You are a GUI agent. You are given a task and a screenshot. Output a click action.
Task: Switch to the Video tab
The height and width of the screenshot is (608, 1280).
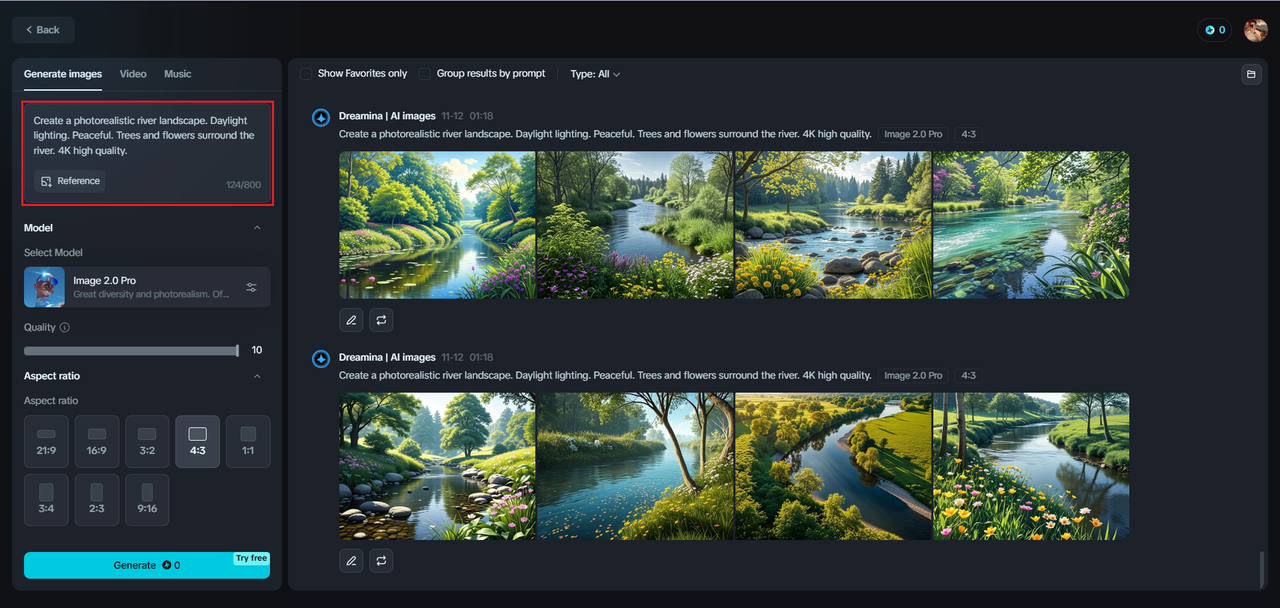point(133,74)
